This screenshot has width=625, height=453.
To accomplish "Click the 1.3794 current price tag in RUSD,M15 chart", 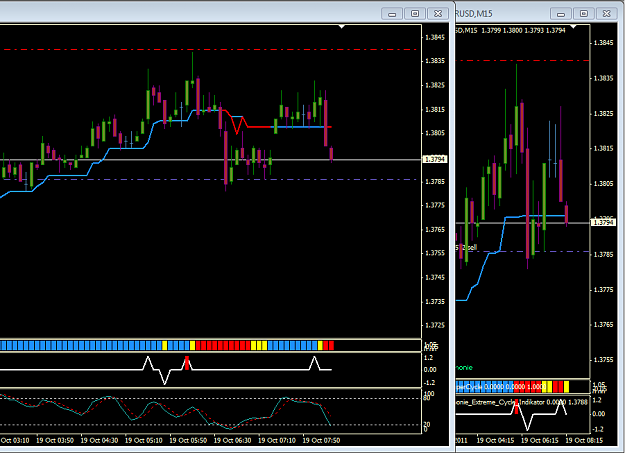I will point(603,222).
